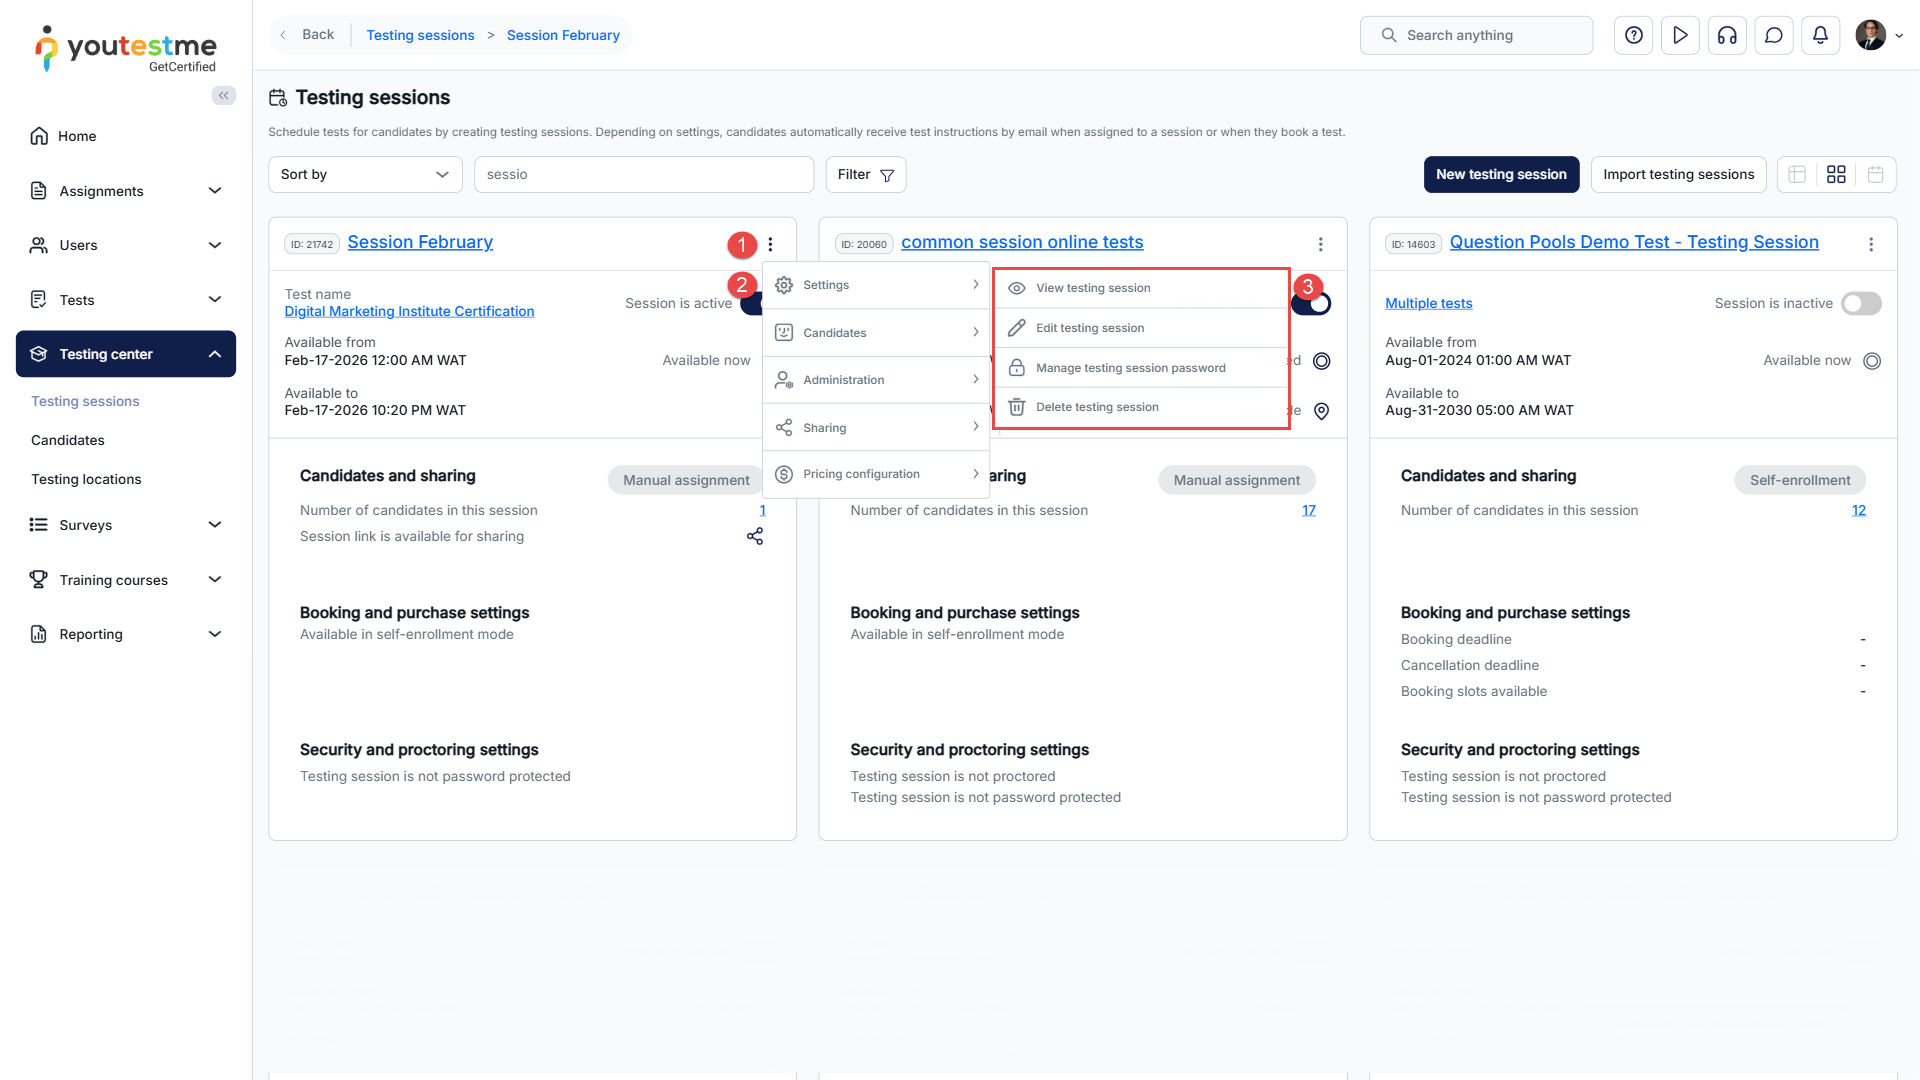Select Edit testing session menu item

pos(1090,328)
